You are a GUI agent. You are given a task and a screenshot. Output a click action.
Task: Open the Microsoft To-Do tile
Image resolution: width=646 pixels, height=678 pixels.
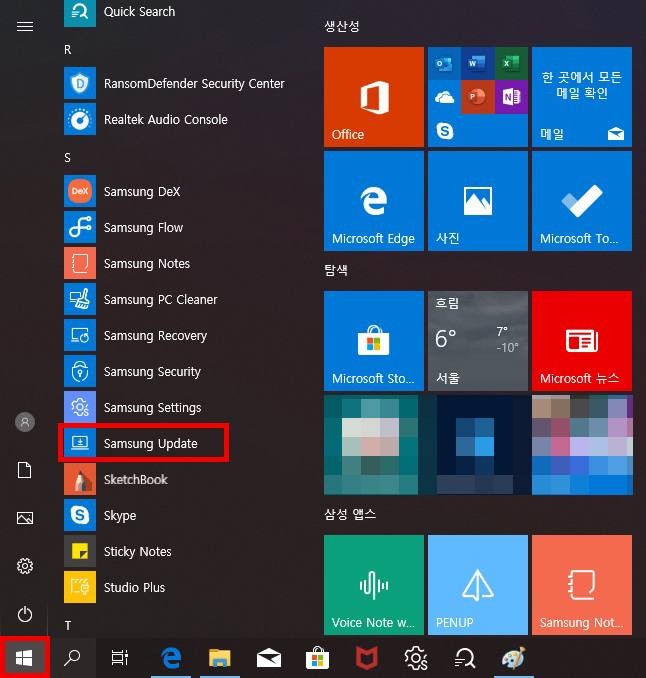click(x=582, y=201)
